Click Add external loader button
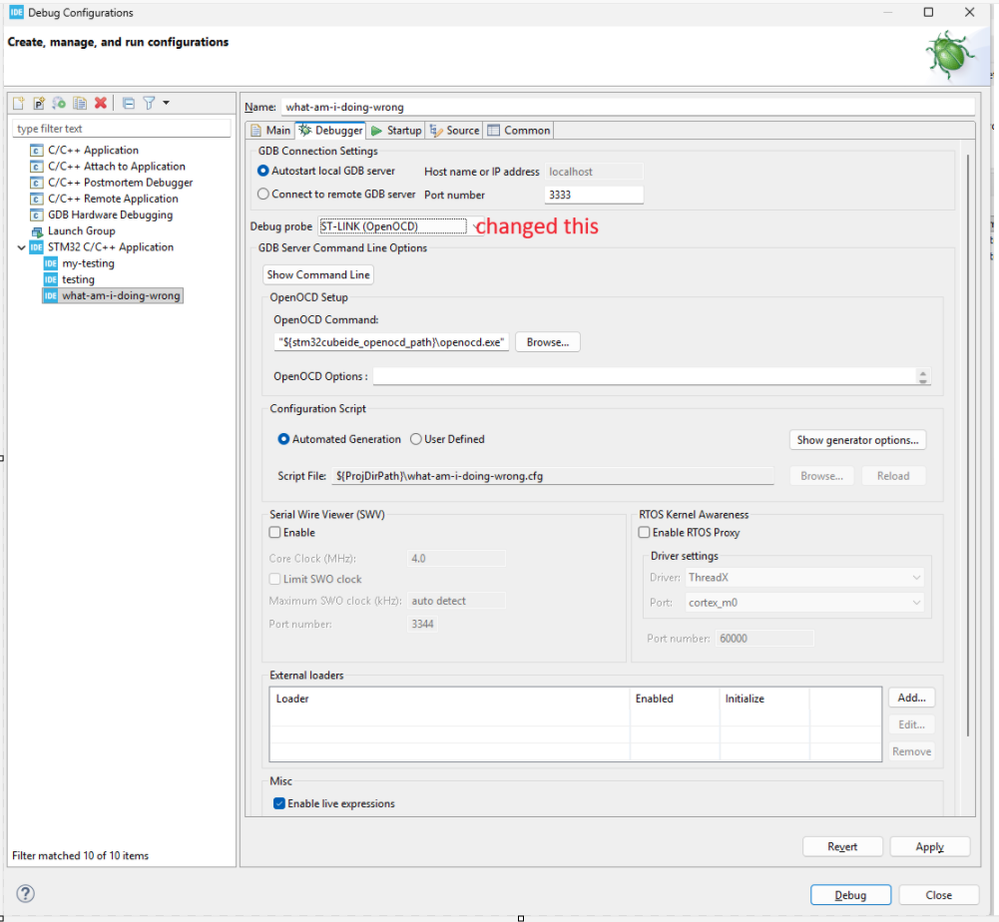 click(912, 698)
